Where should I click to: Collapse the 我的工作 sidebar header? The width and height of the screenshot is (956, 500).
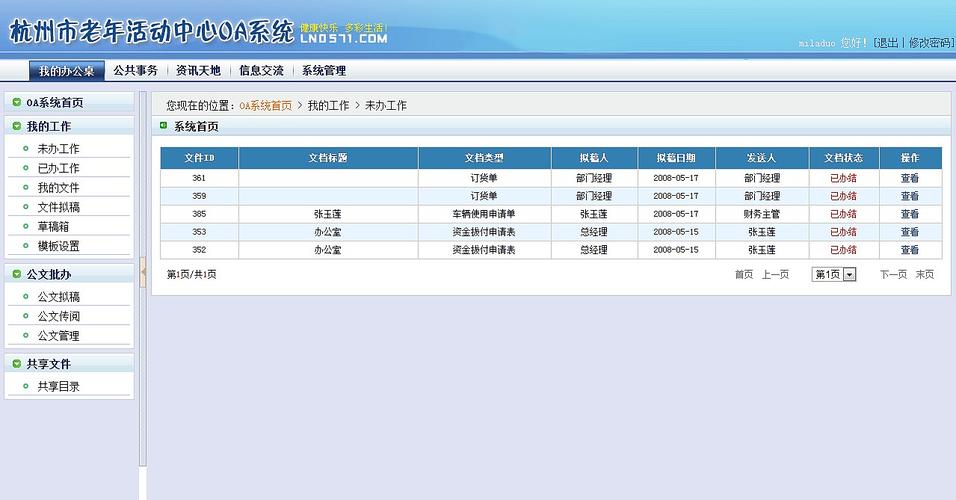(70, 126)
